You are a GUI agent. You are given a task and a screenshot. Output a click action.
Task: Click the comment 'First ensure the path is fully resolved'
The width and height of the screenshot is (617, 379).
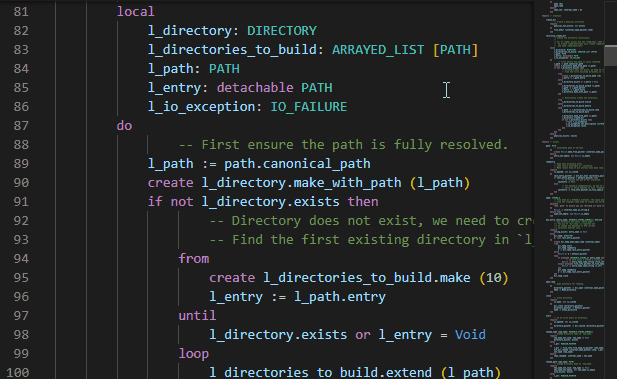coord(344,145)
